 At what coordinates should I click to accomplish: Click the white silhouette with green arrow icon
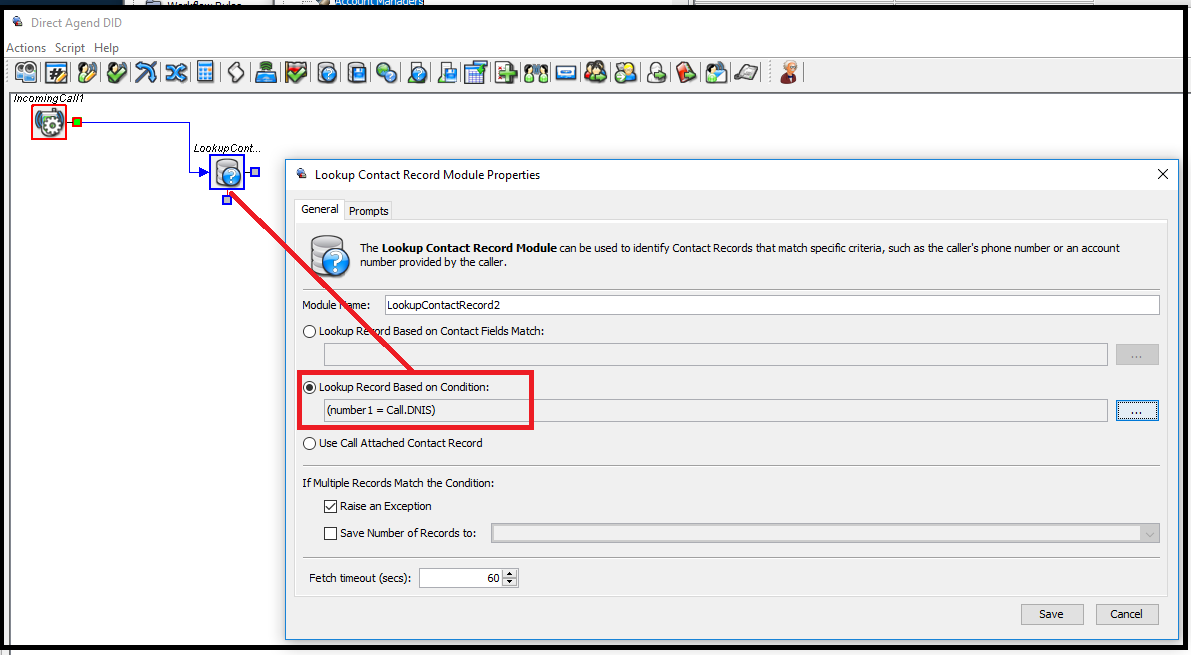coord(657,73)
